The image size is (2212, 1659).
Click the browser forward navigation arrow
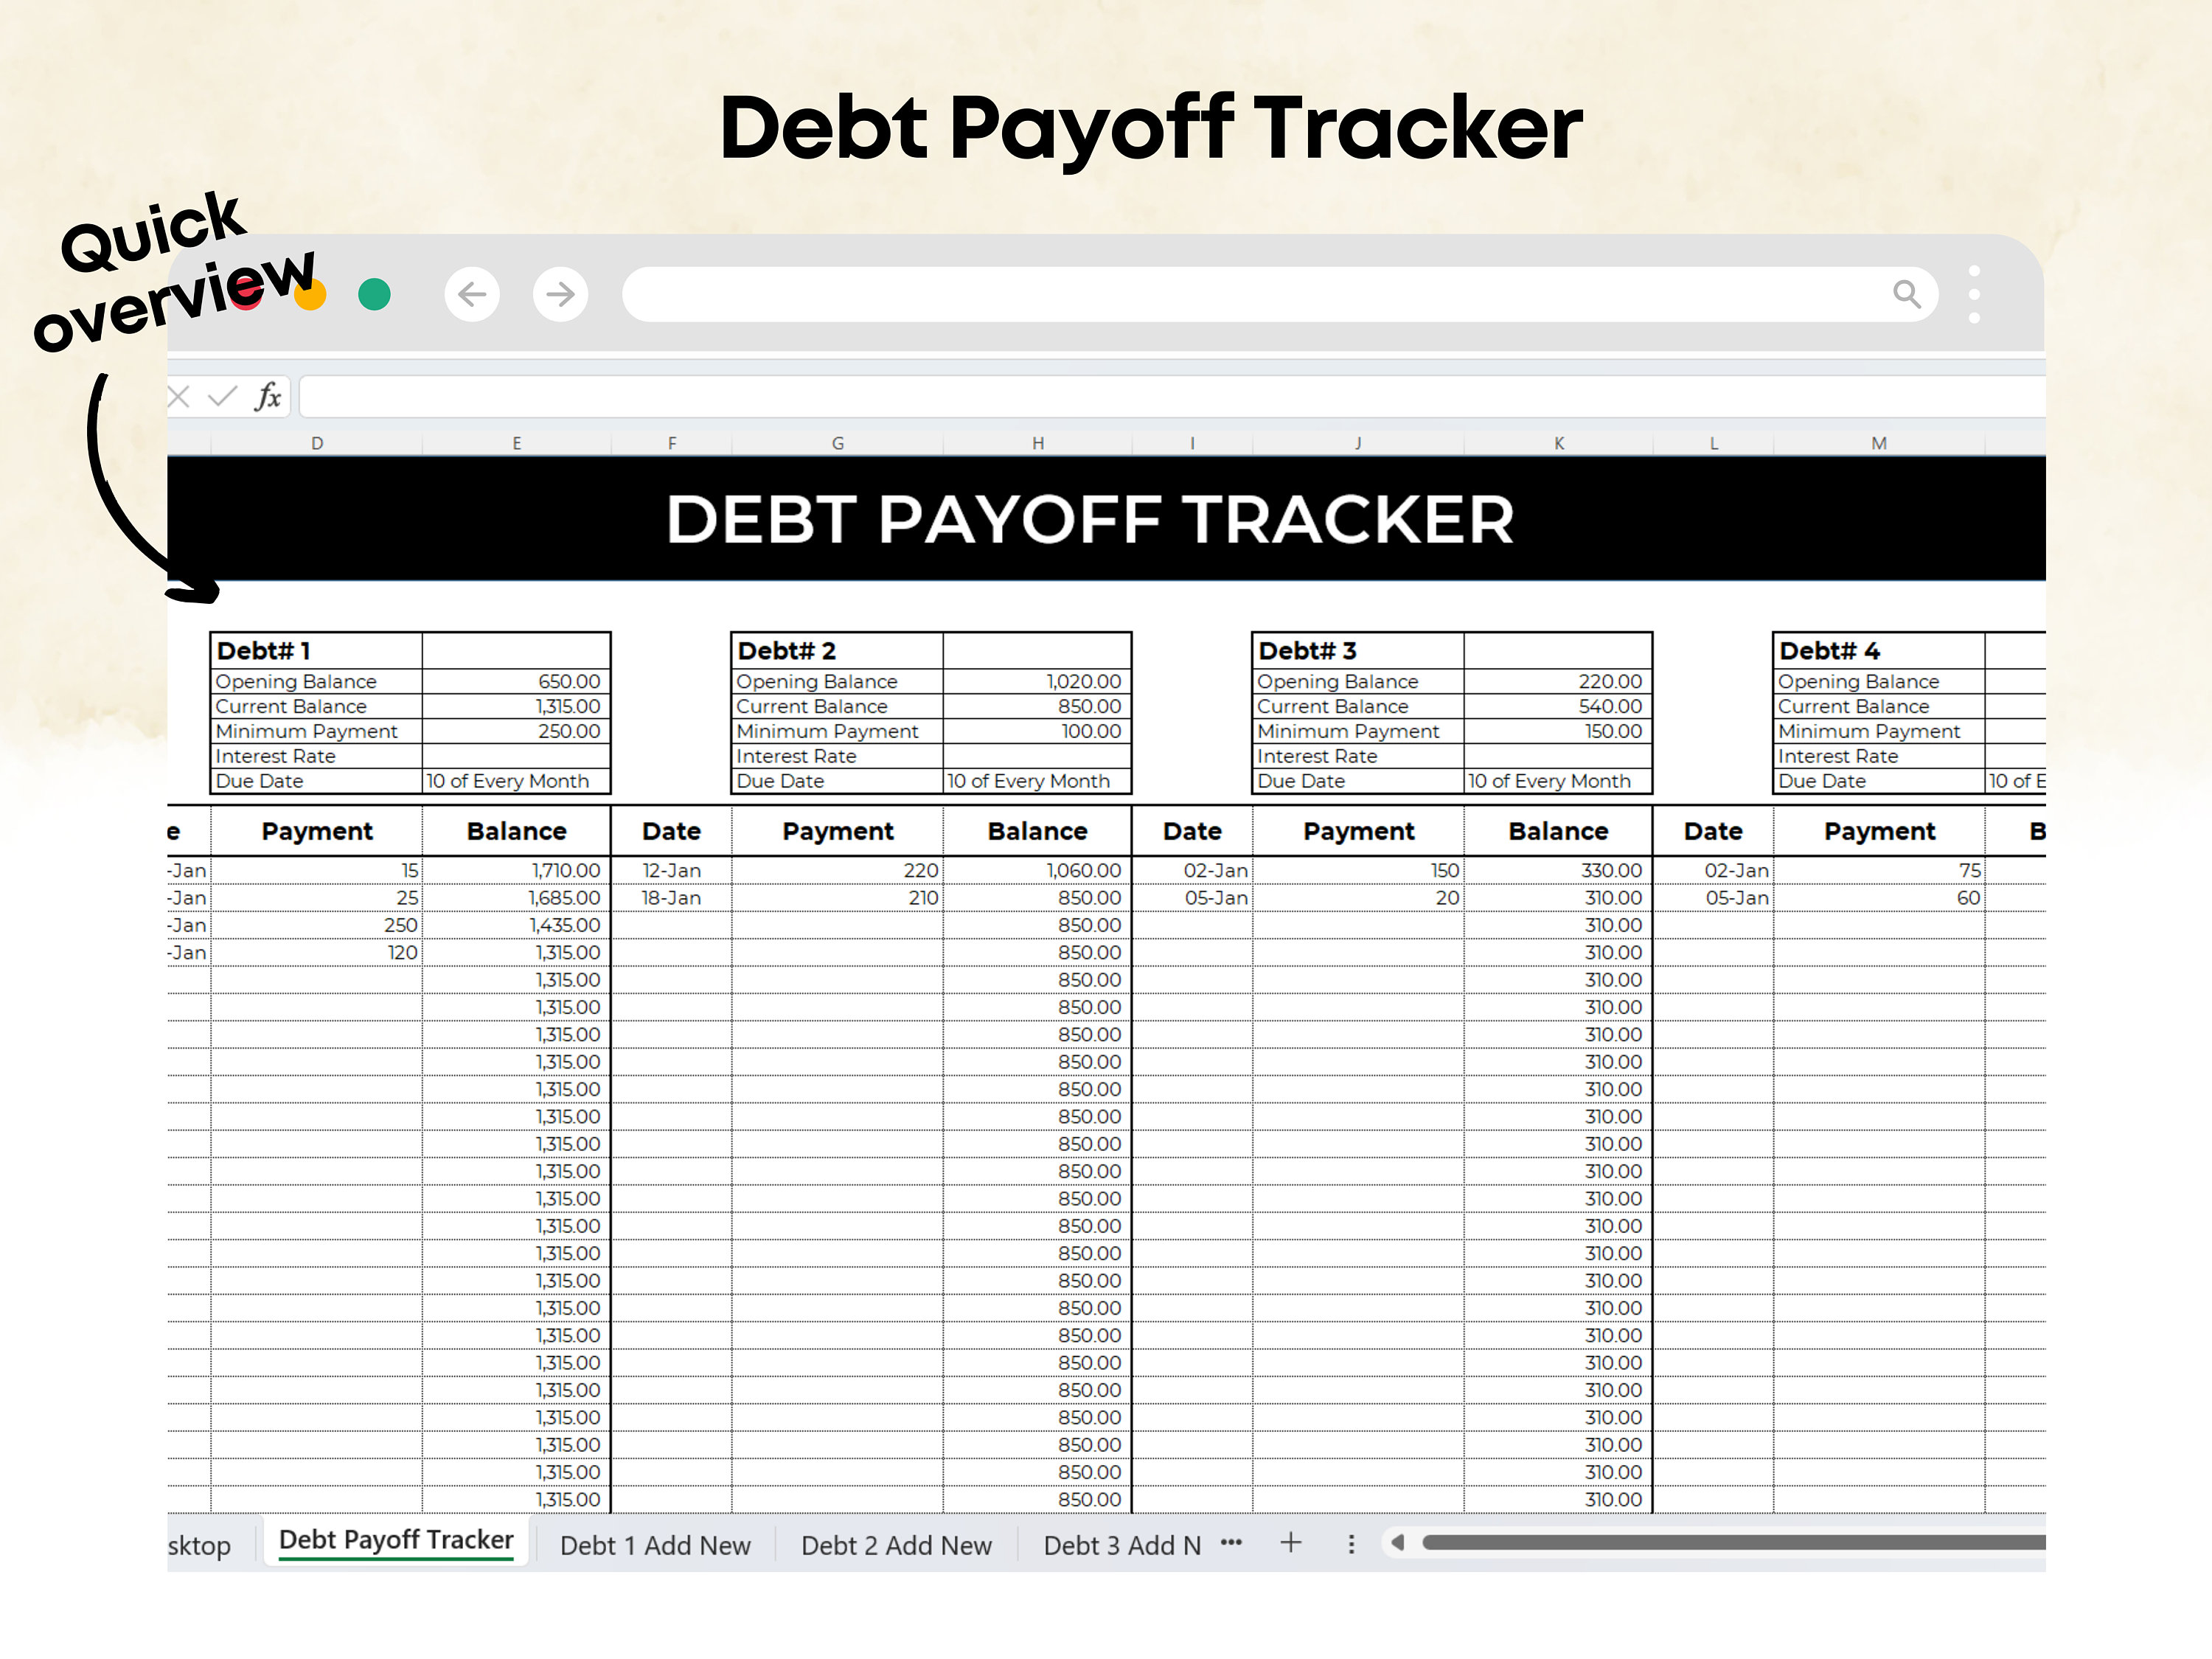click(x=560, y=293)
